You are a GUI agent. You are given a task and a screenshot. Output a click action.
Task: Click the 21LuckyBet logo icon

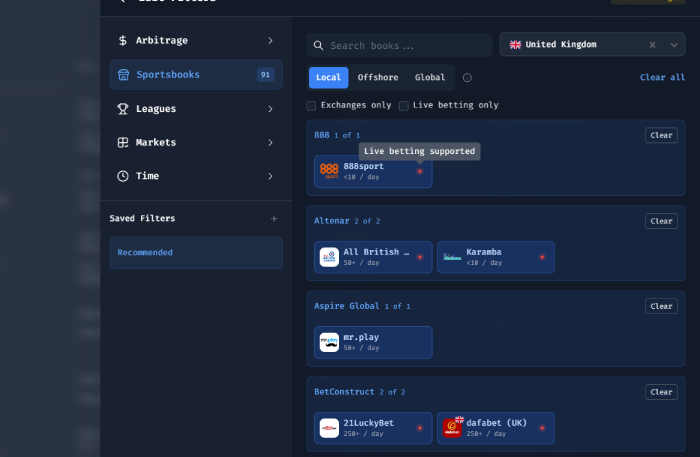329,428
